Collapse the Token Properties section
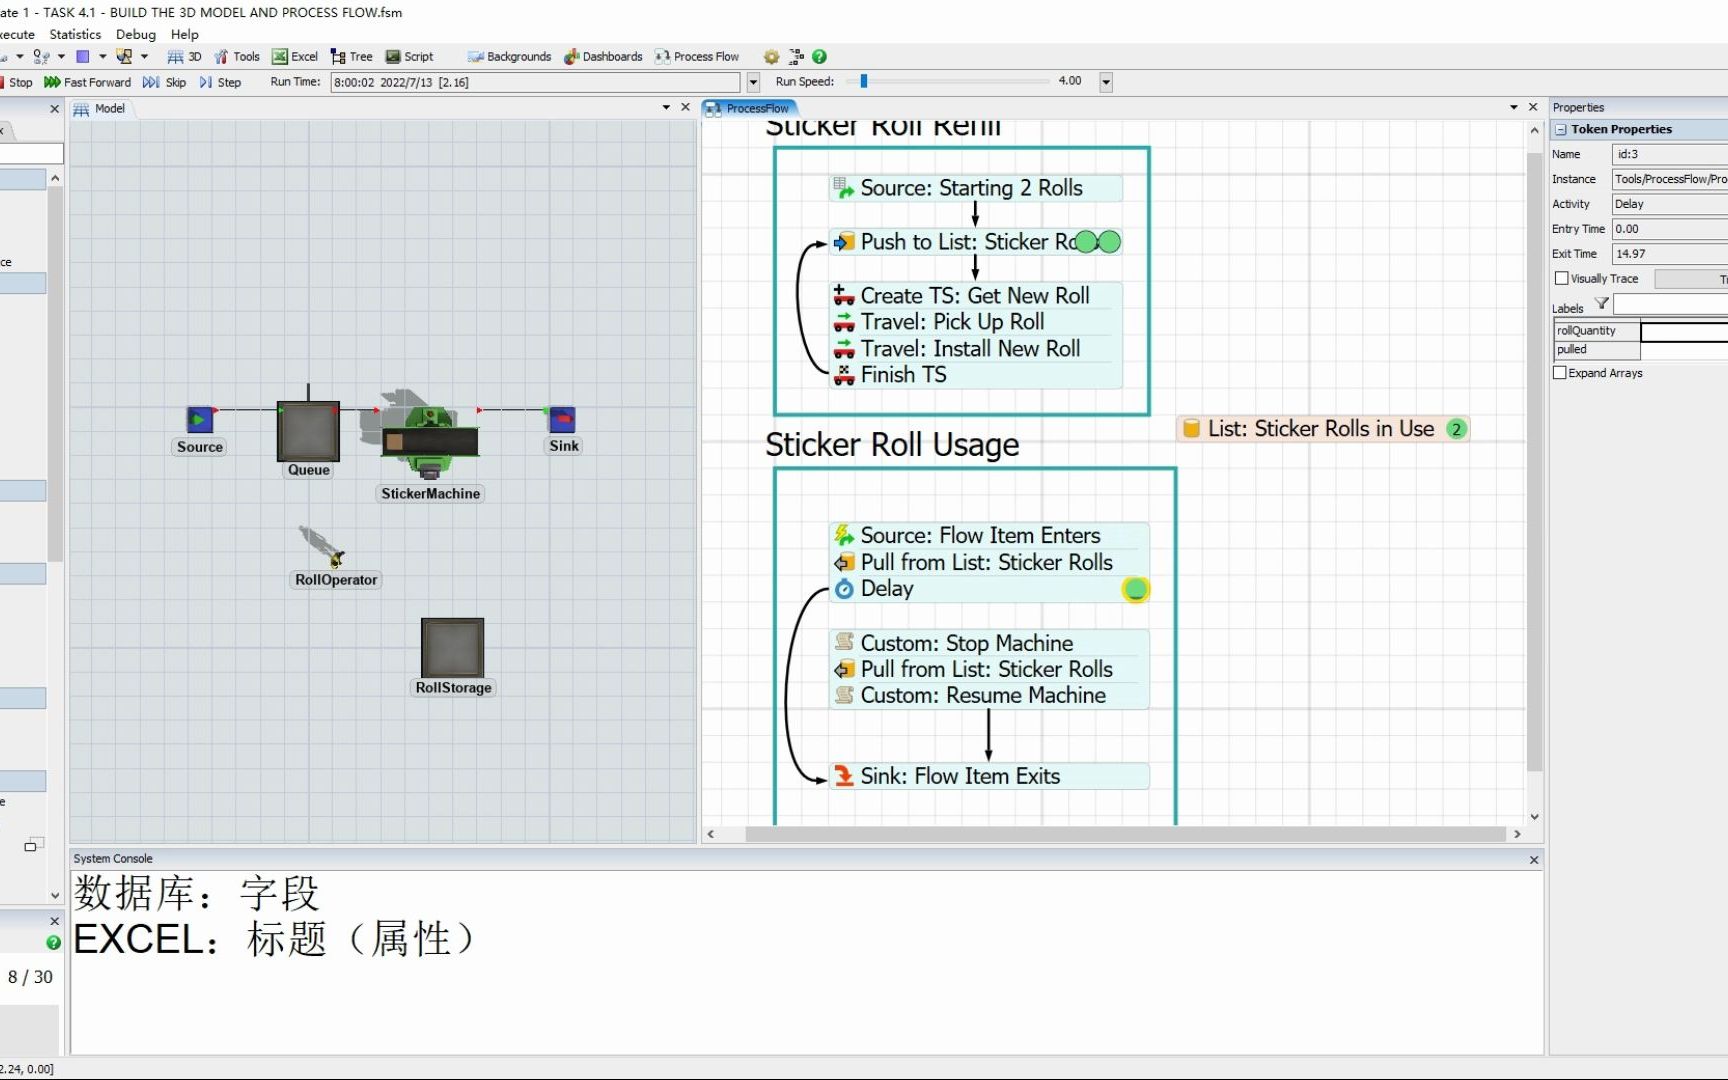Viewport: 1728px width, 1080px height. [1561, 129]
